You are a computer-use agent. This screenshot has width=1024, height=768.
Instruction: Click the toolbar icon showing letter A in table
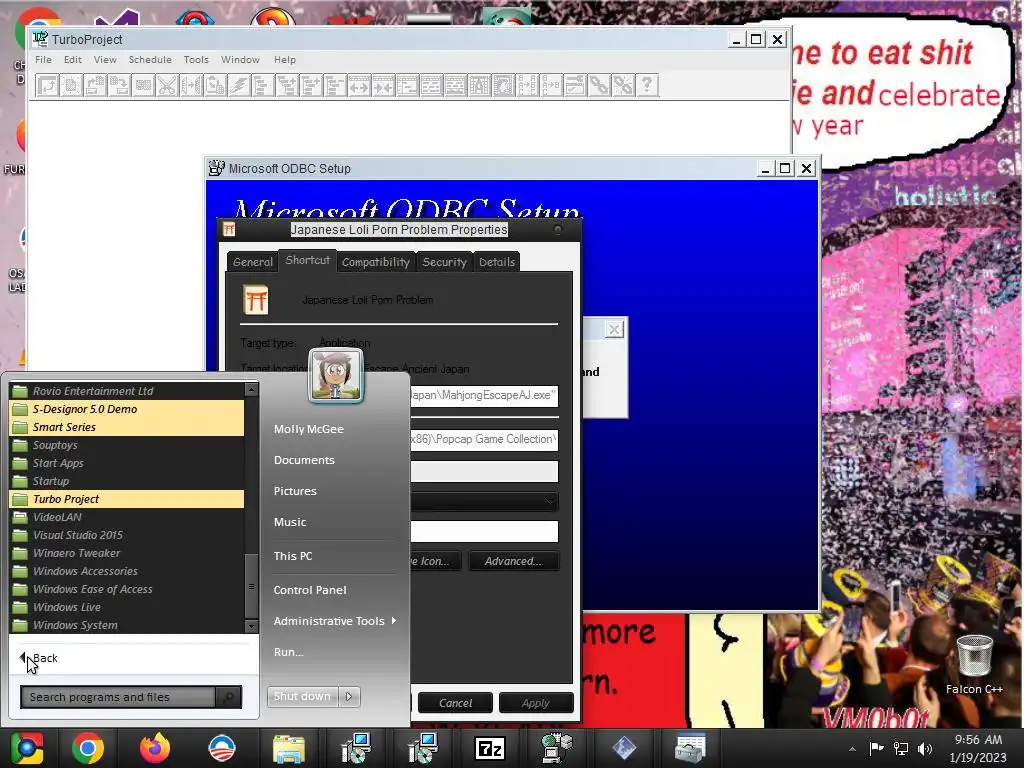pyautogui.click(x=479, y=86)
